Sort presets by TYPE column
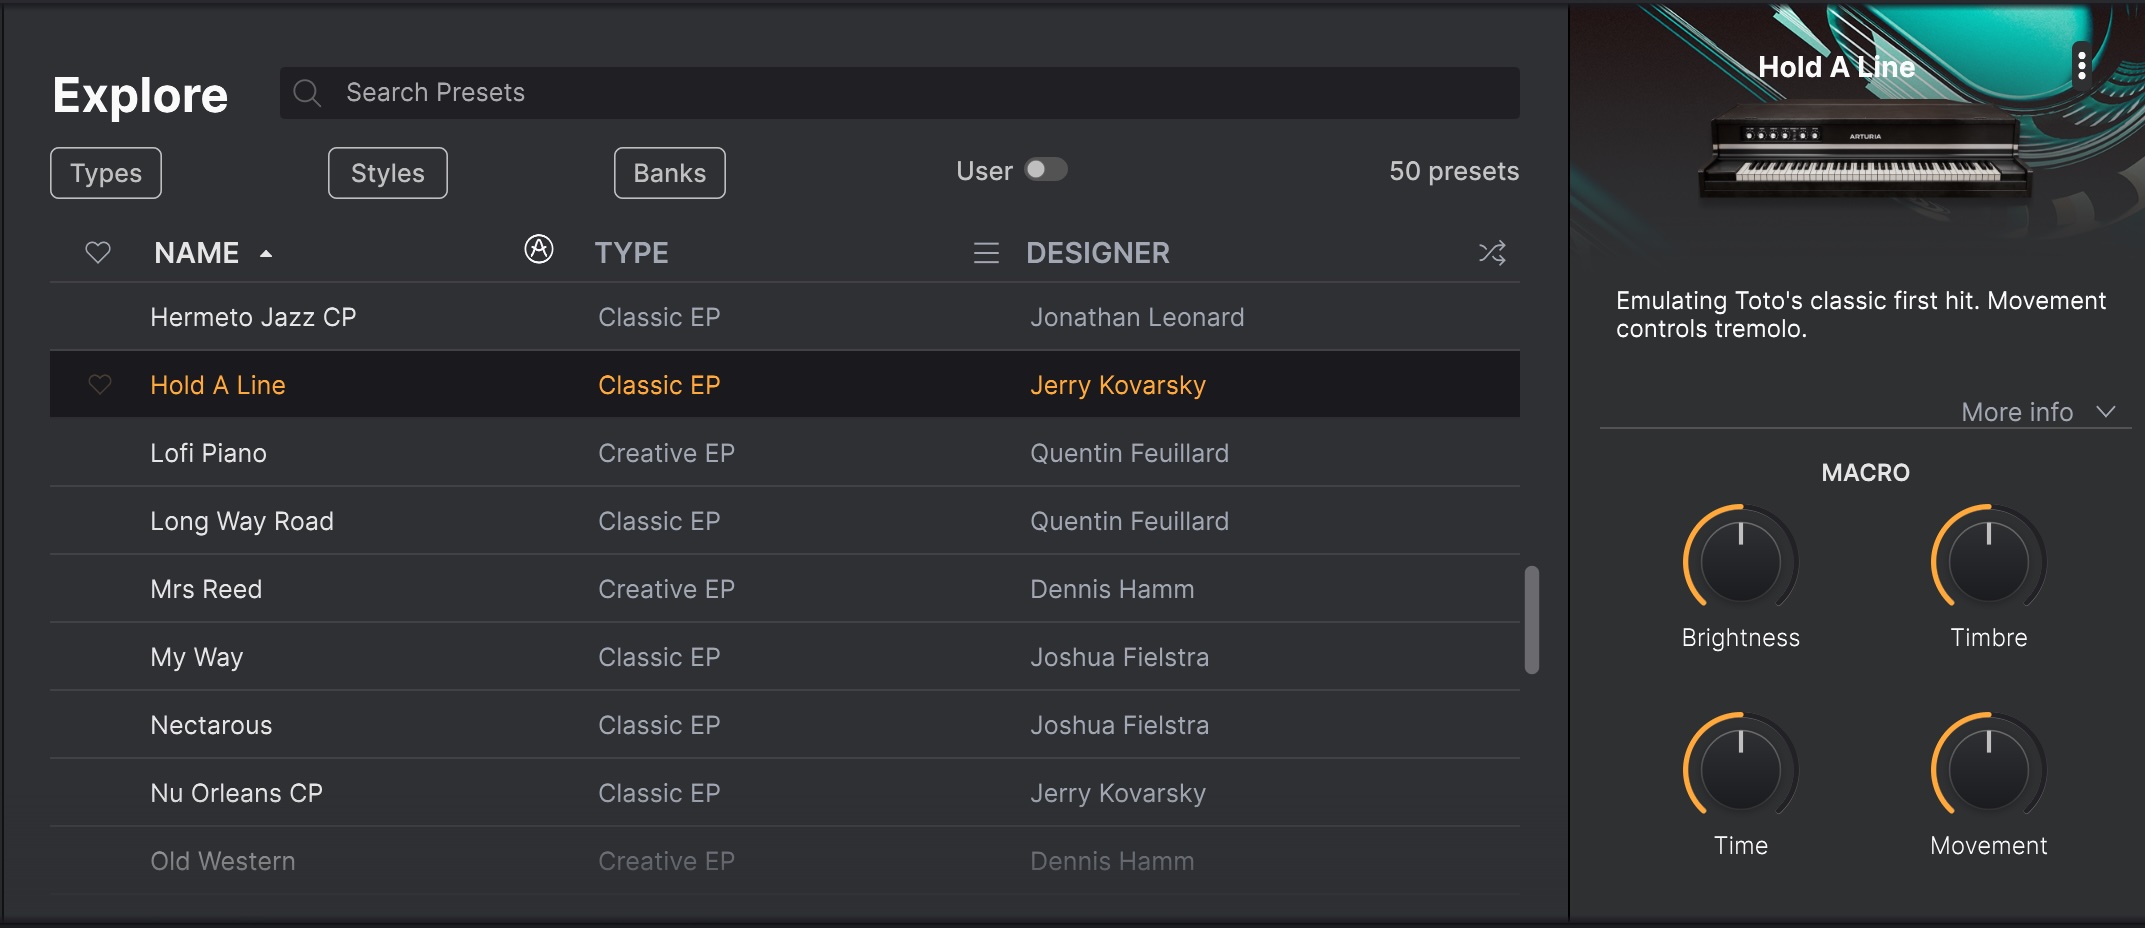2145x928 pixels. tap(632, 253)
